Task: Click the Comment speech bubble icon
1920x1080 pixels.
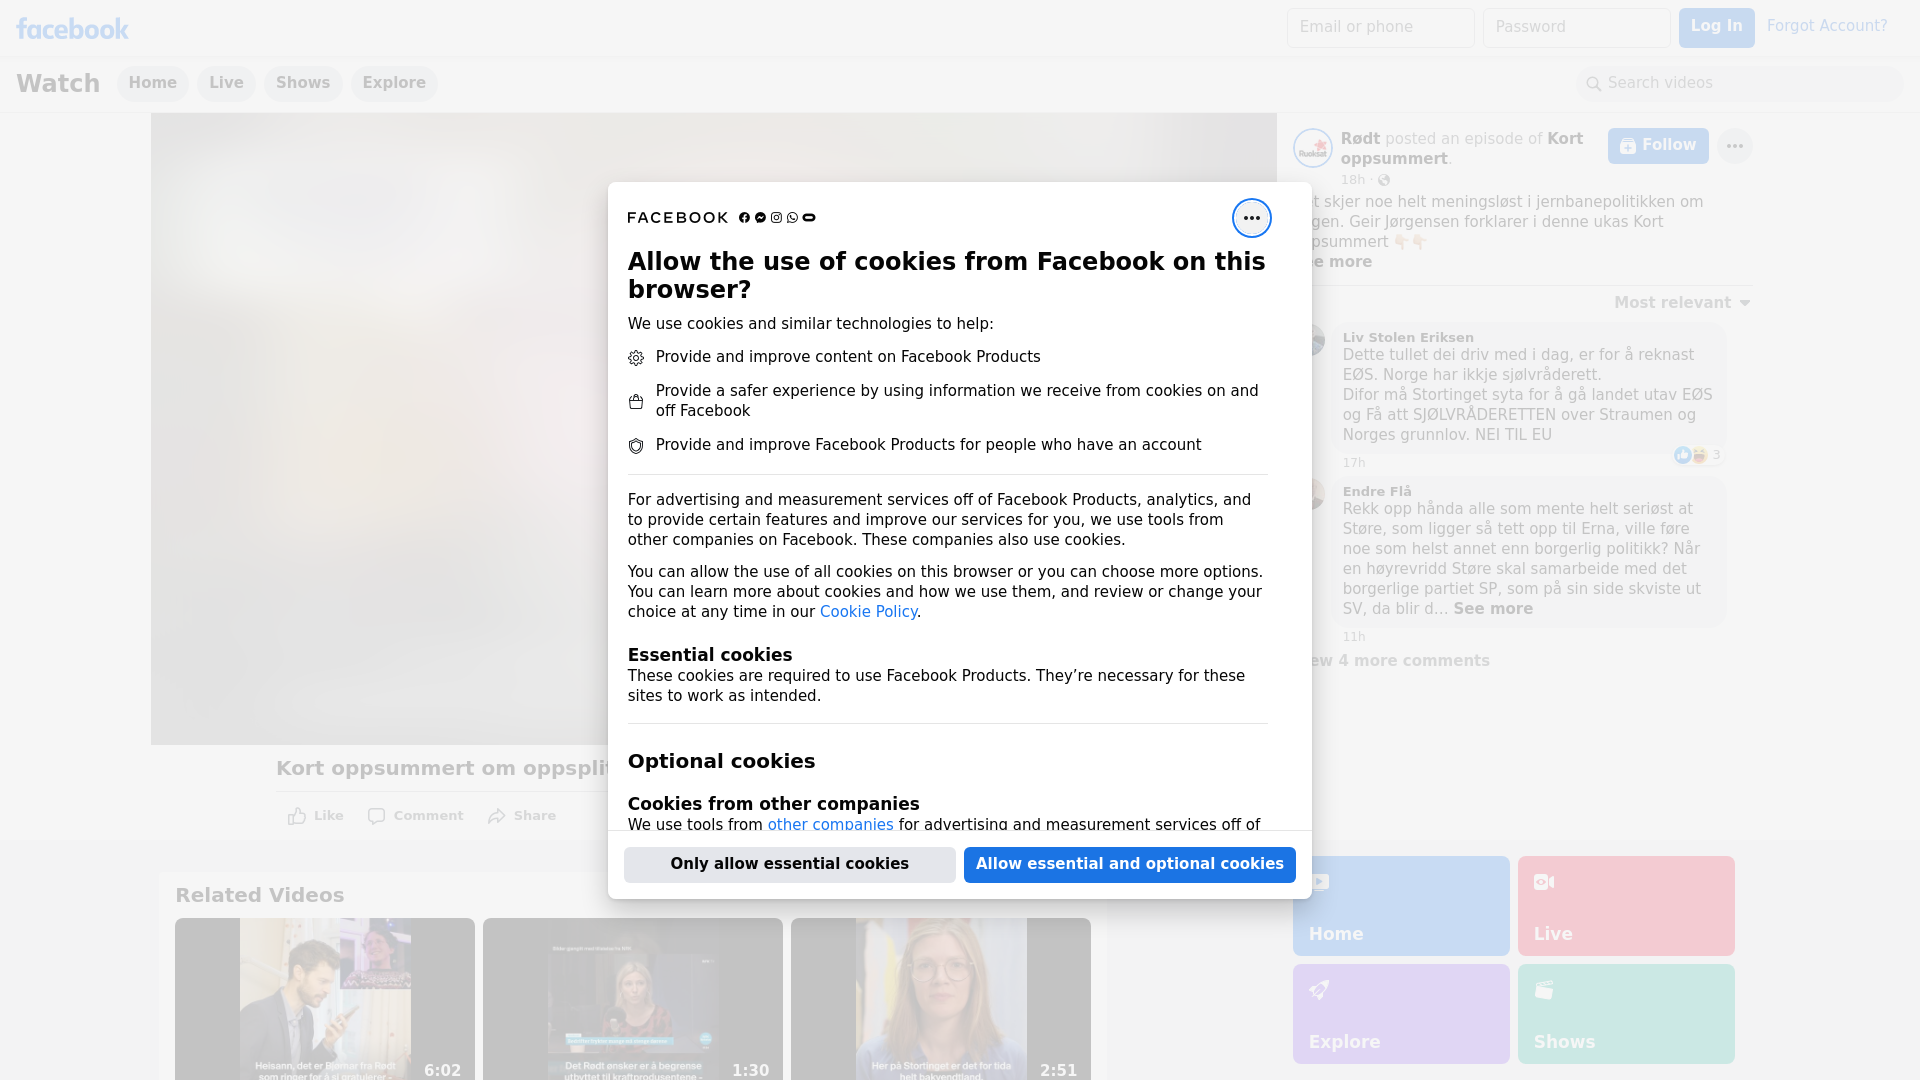Action: pos(376,816)
